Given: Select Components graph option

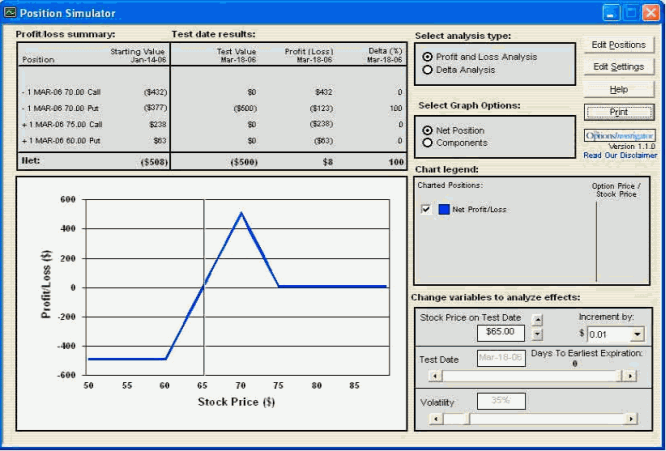Looking at the screenshot, I should coord(429,143).
